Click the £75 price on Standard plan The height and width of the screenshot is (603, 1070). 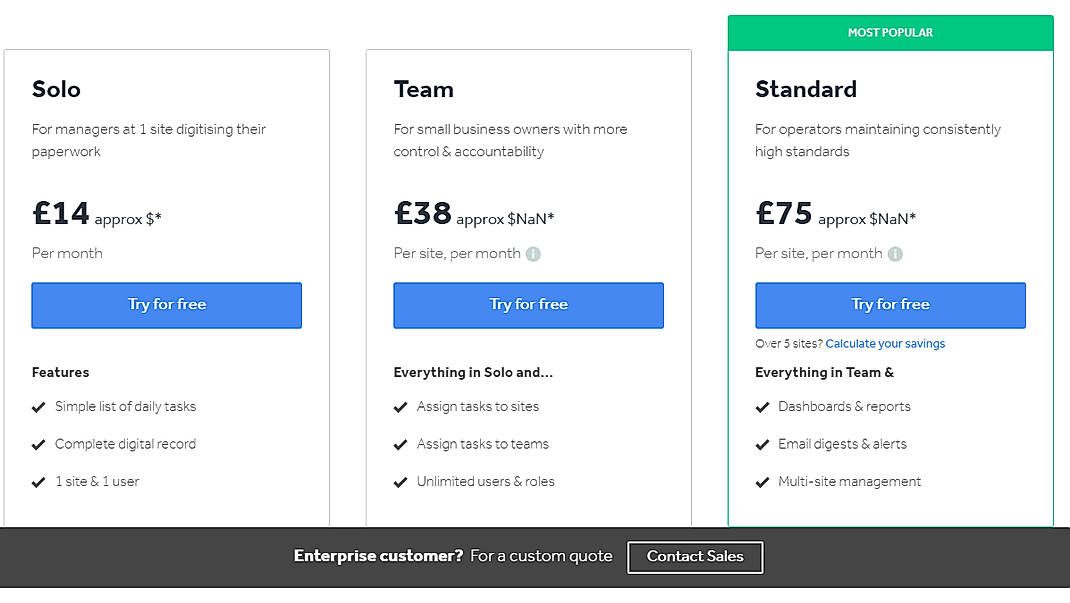click(784, 213)
